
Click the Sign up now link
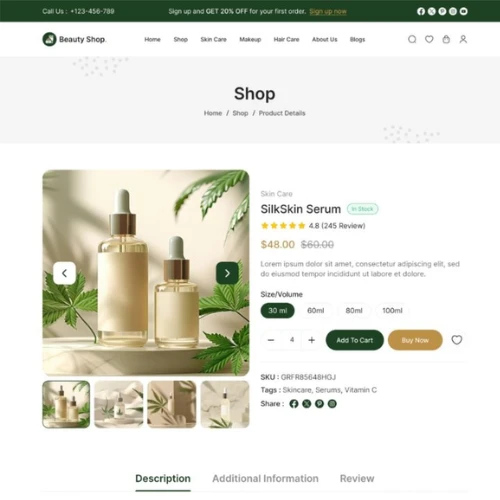pos(328,12)
